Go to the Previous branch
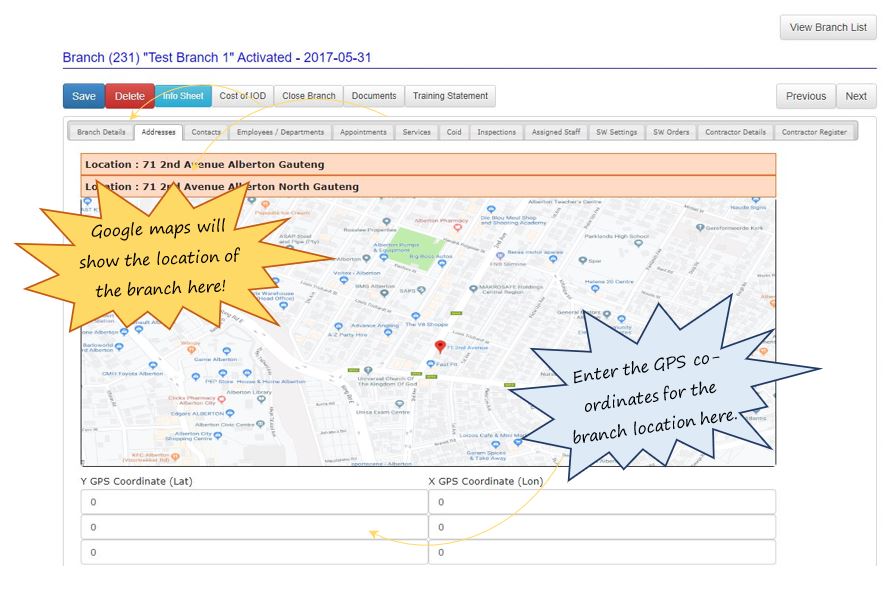 click(806, 96)
